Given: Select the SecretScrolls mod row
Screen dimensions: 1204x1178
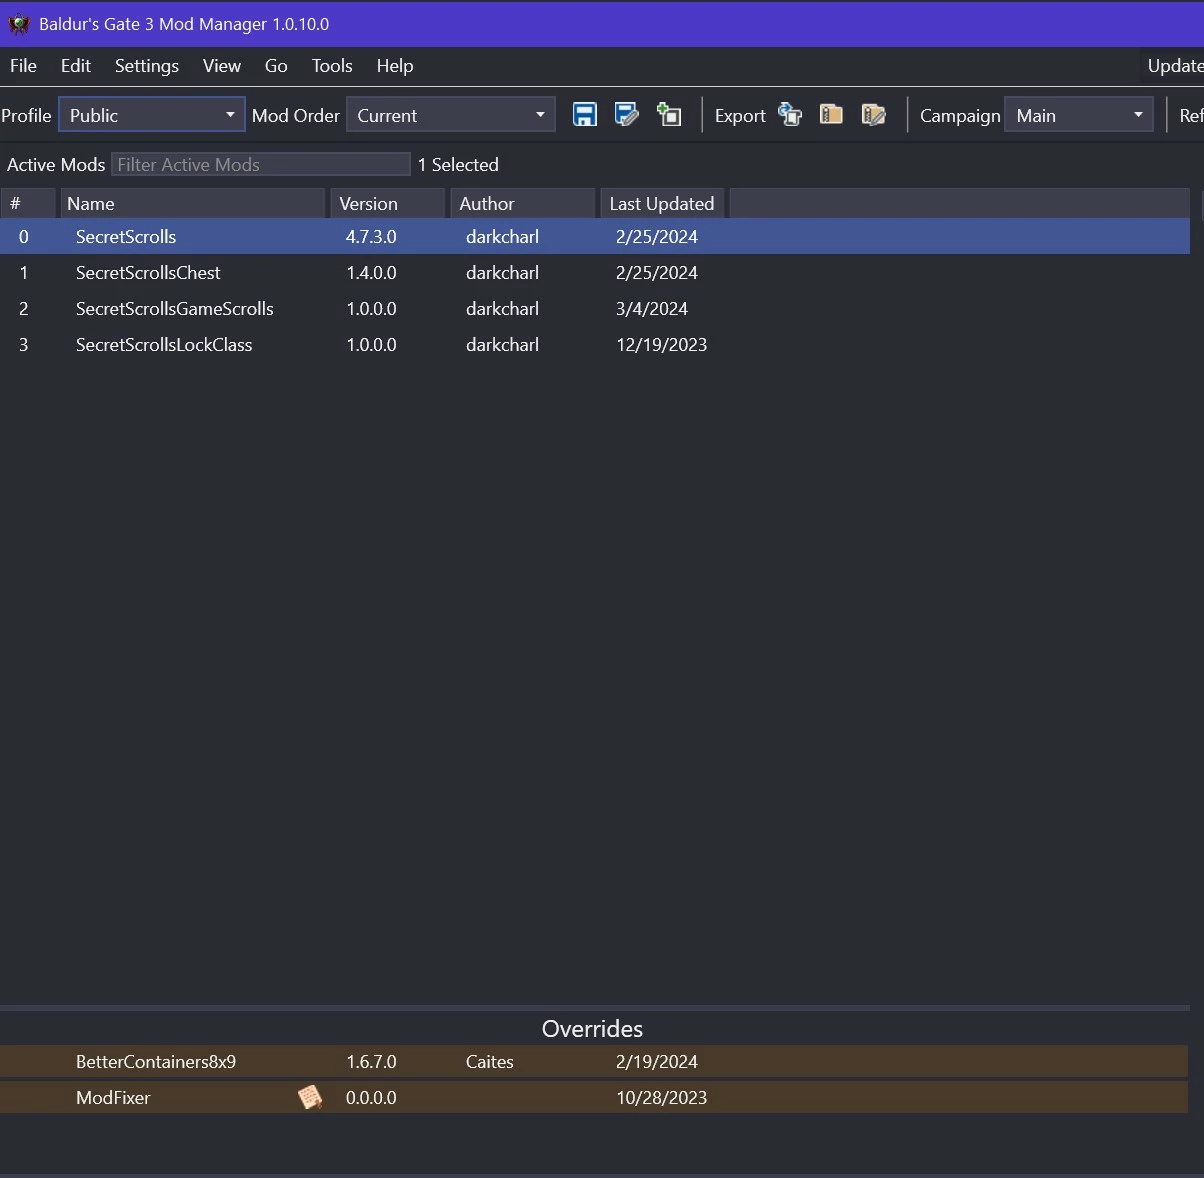Looking at the screenshot, I should (x=595, y=237).
